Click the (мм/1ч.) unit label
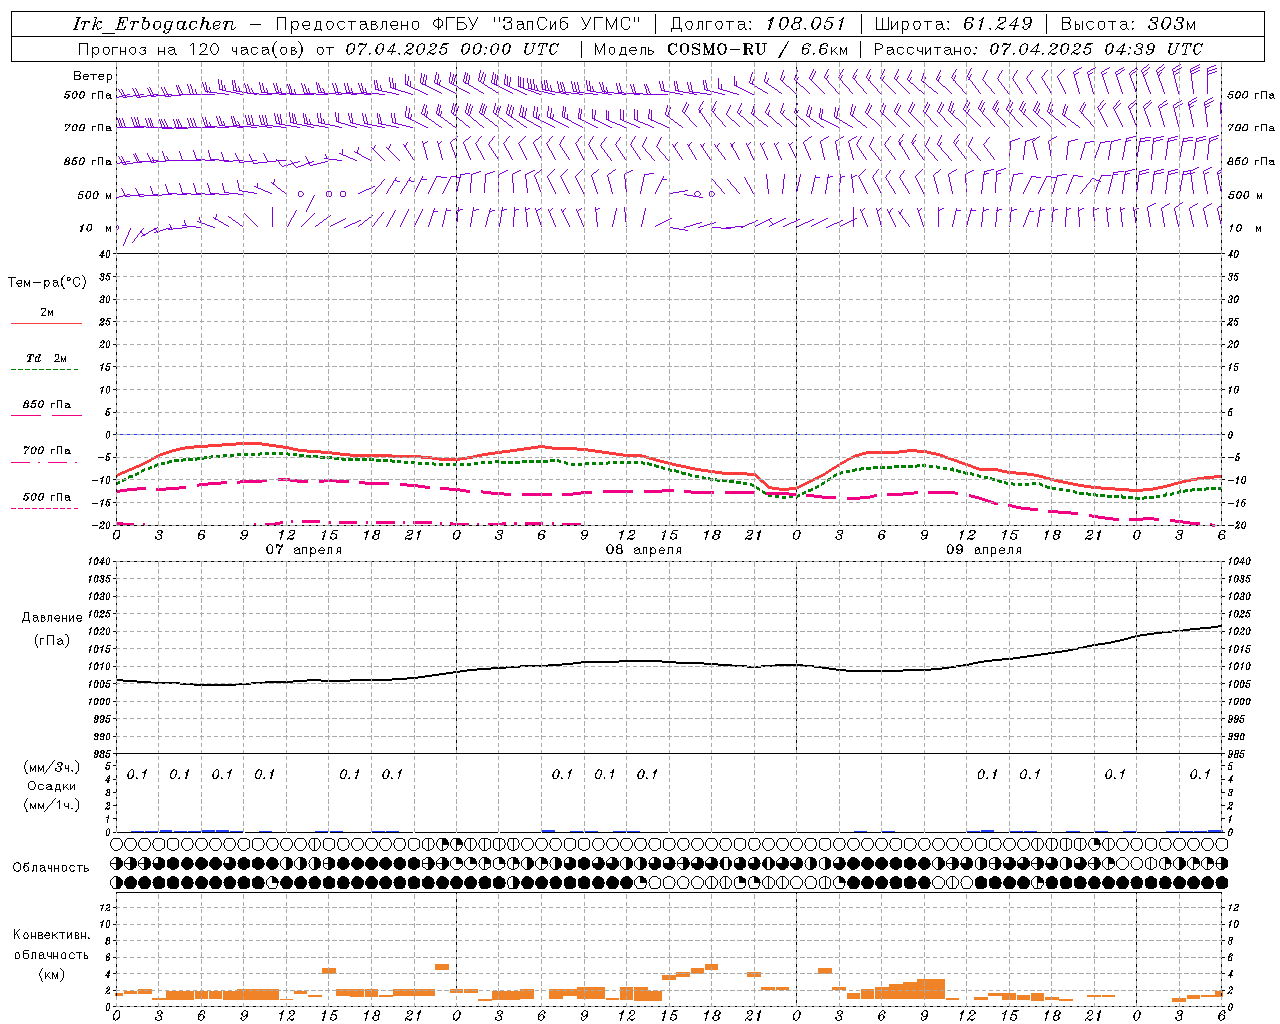This screenshot has width=1280, height=1024. [52, 805]
